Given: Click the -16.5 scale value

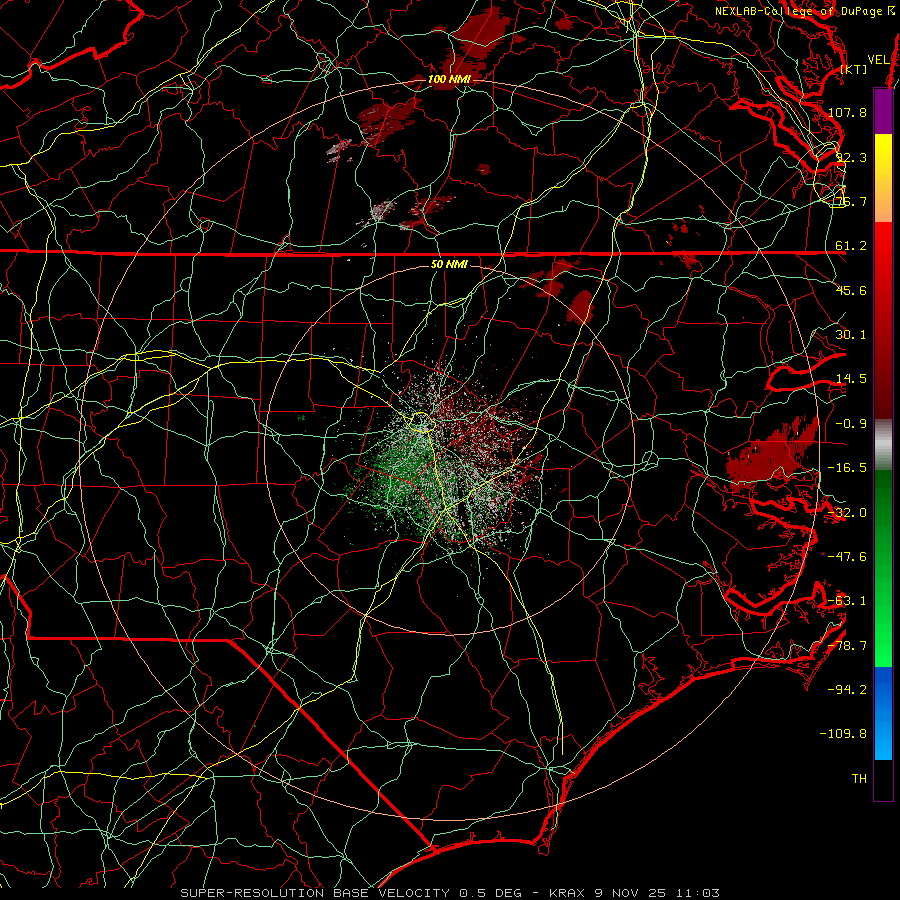Looking at the screenshot, I should (847, 468).
